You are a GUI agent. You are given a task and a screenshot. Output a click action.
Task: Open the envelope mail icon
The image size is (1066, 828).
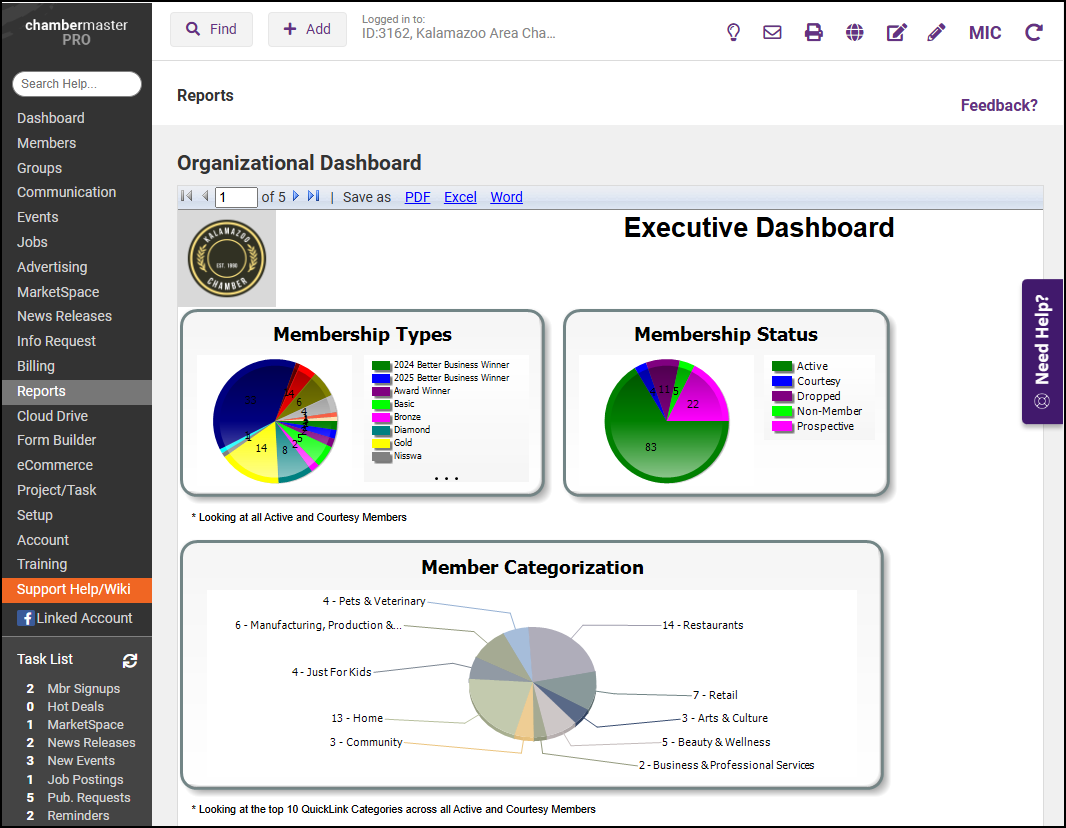coord(772,32)
